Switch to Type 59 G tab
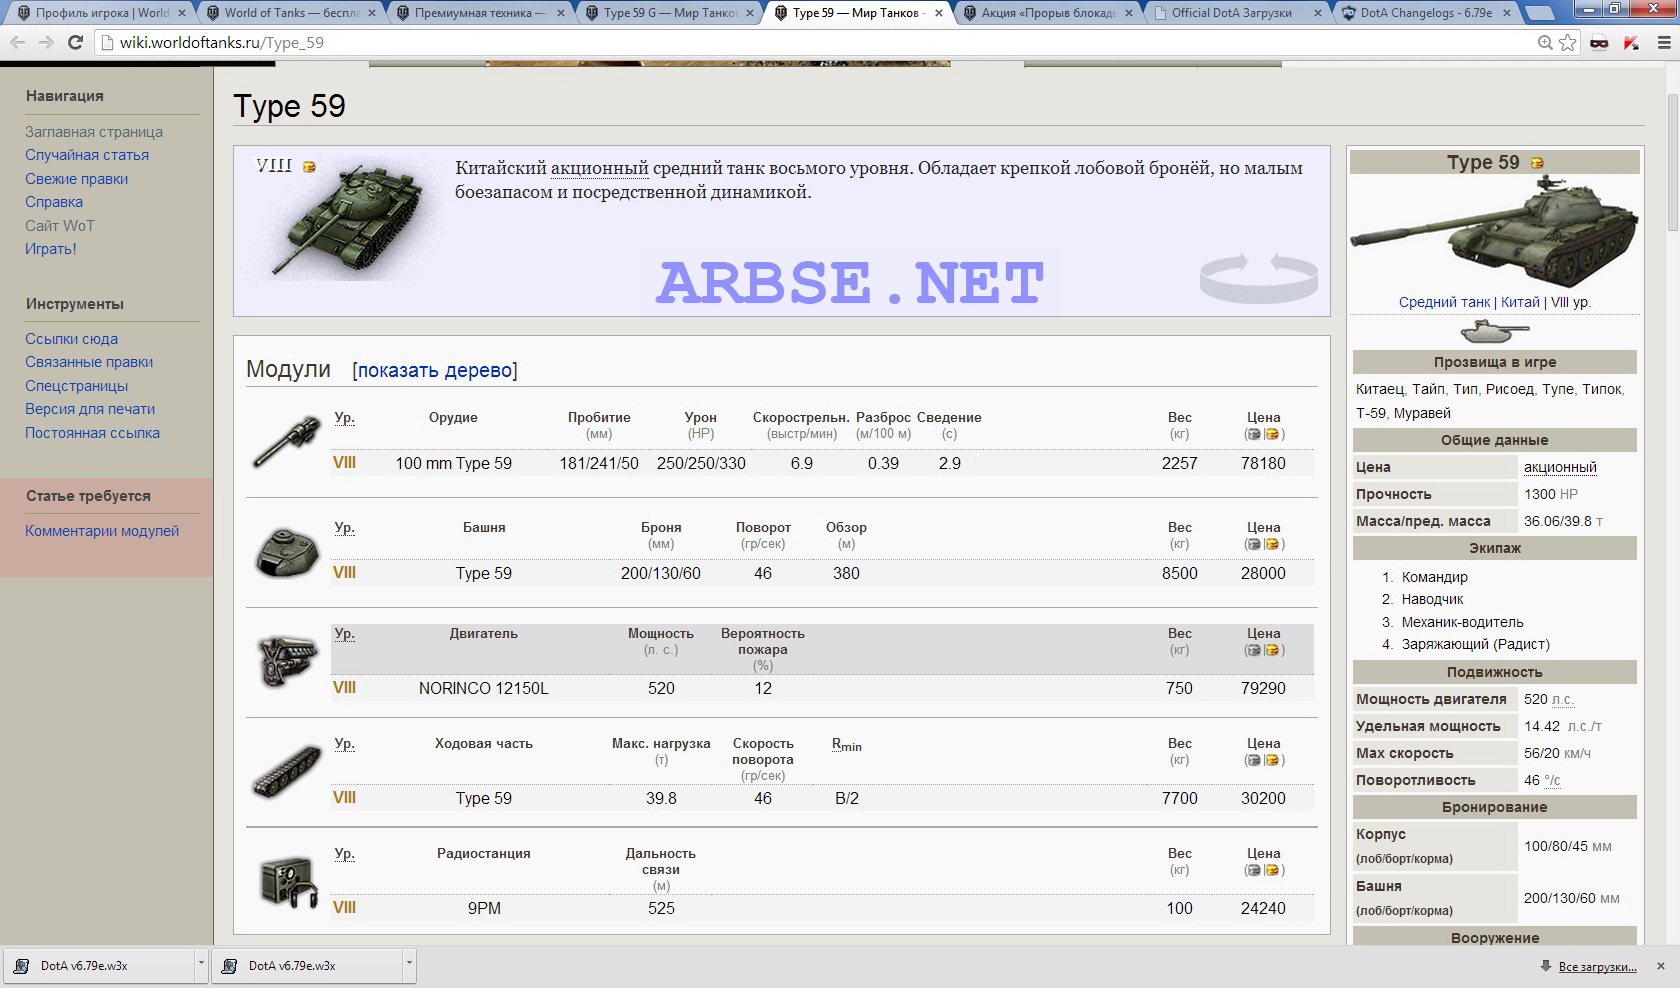The width and height of the screenshot is (1680, 988). point(668,13)
